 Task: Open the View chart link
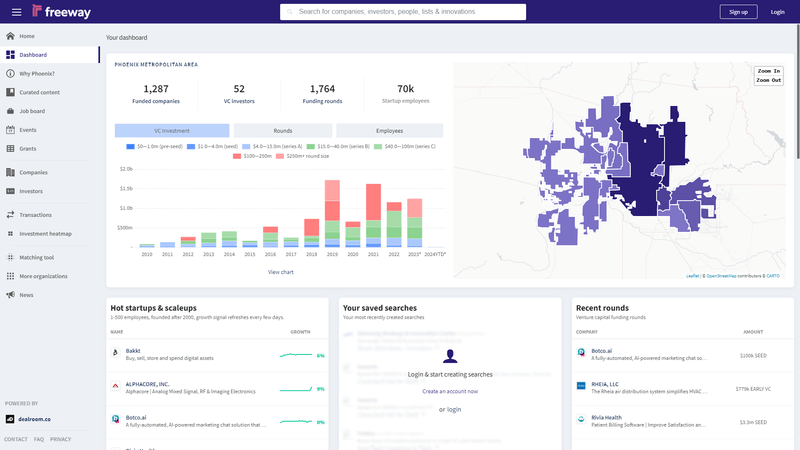pyautogui.click(x=281, y=272)
